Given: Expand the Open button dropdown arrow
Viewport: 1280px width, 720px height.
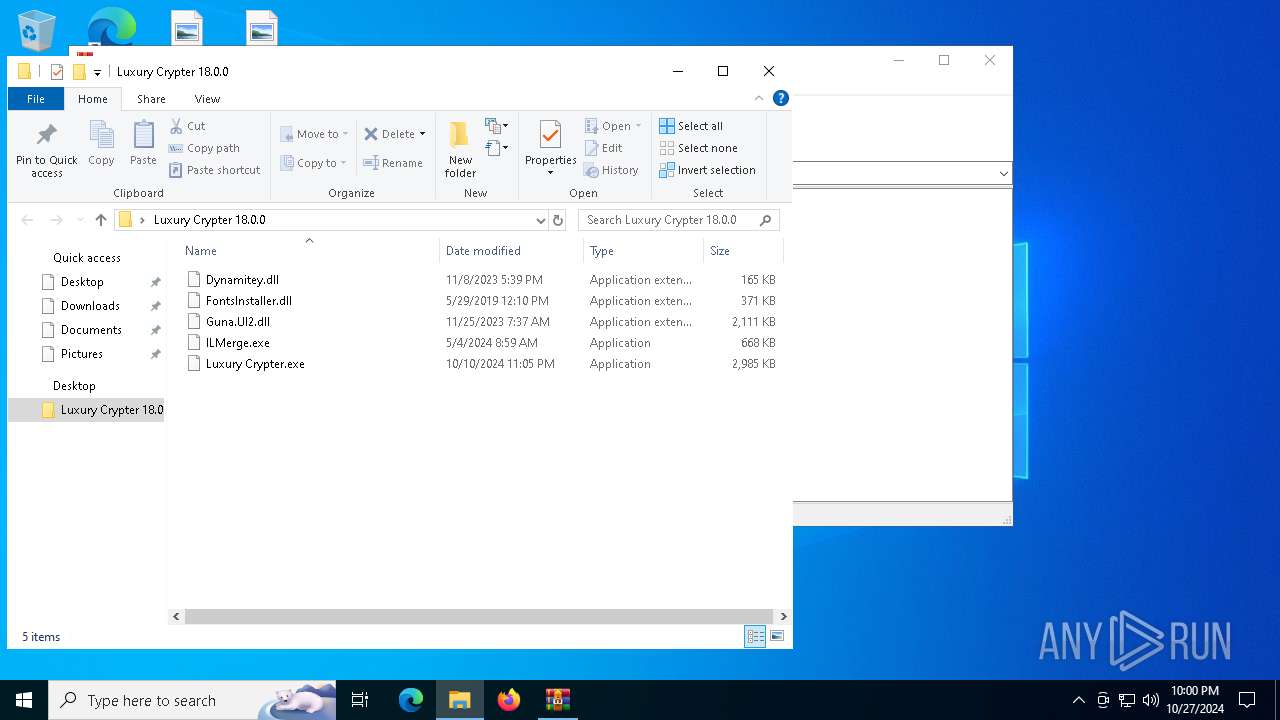Looking at the screenshot, I should 638,126.
